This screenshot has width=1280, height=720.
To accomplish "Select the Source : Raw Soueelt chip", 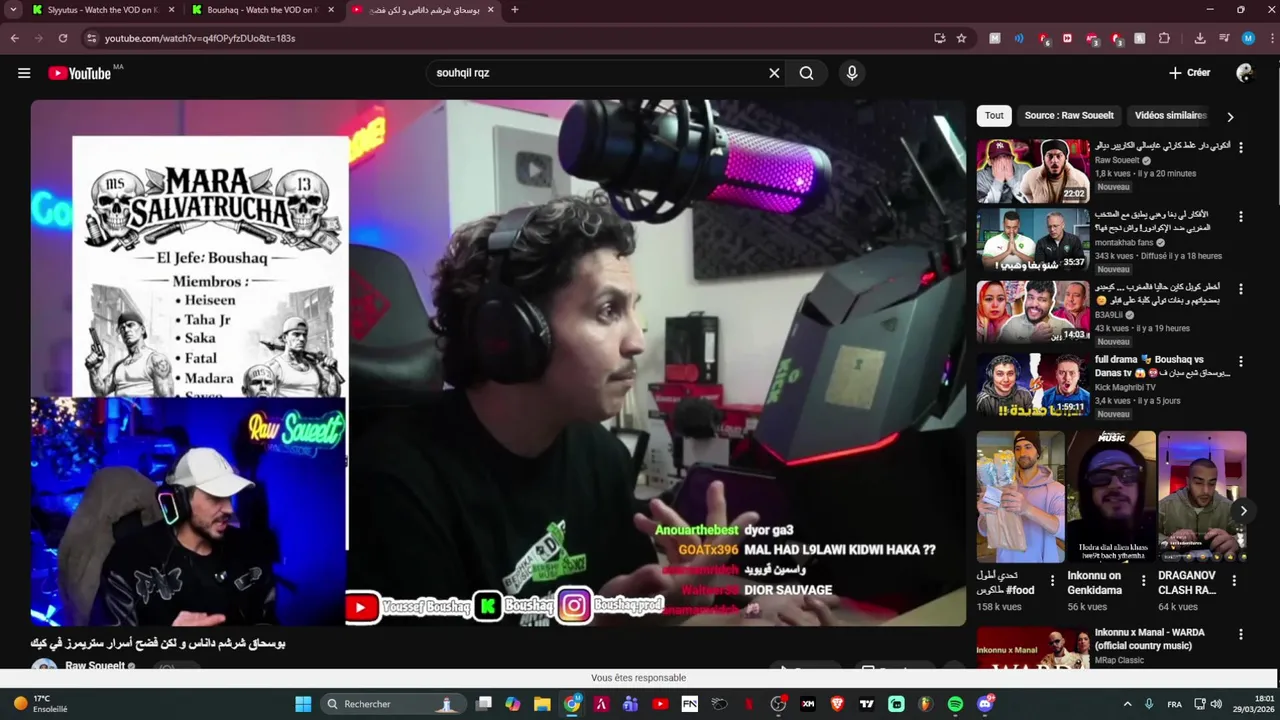I will click(1069, 116).
